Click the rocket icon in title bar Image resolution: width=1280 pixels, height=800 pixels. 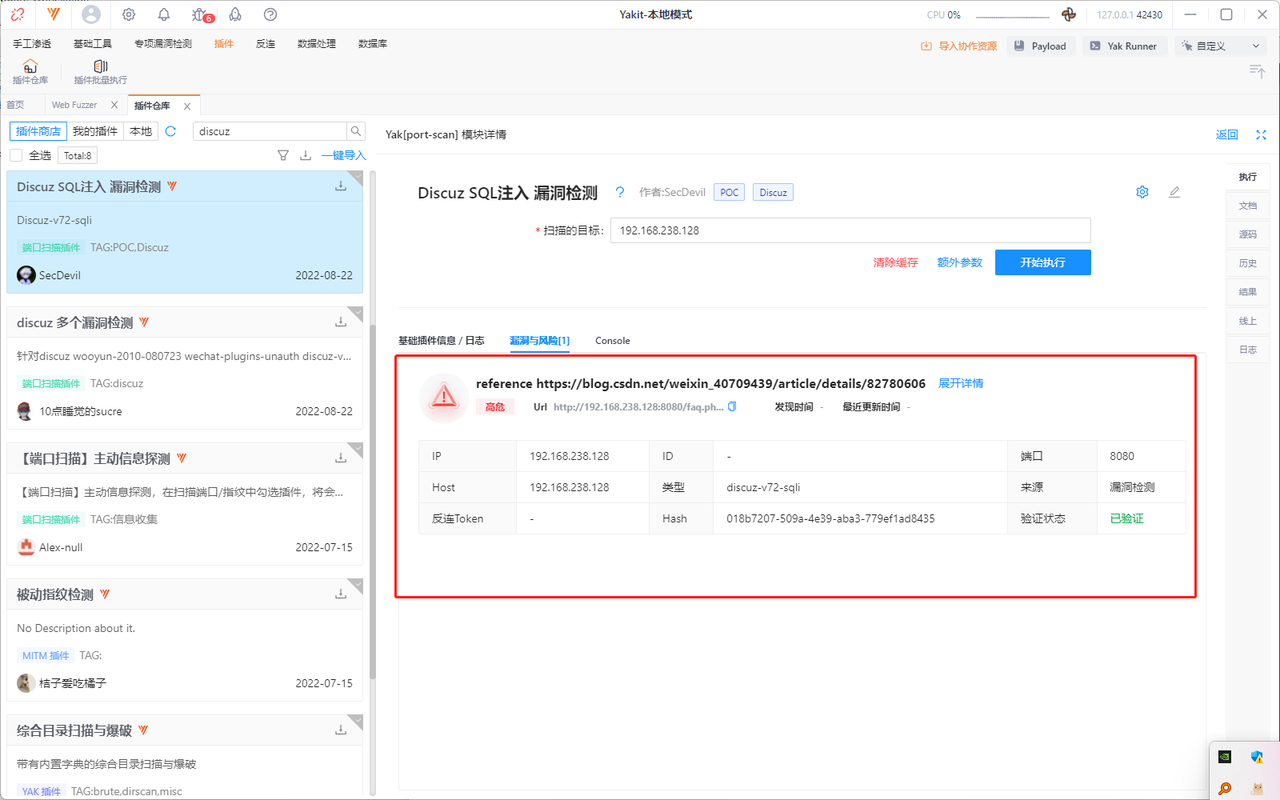(236, 15)
